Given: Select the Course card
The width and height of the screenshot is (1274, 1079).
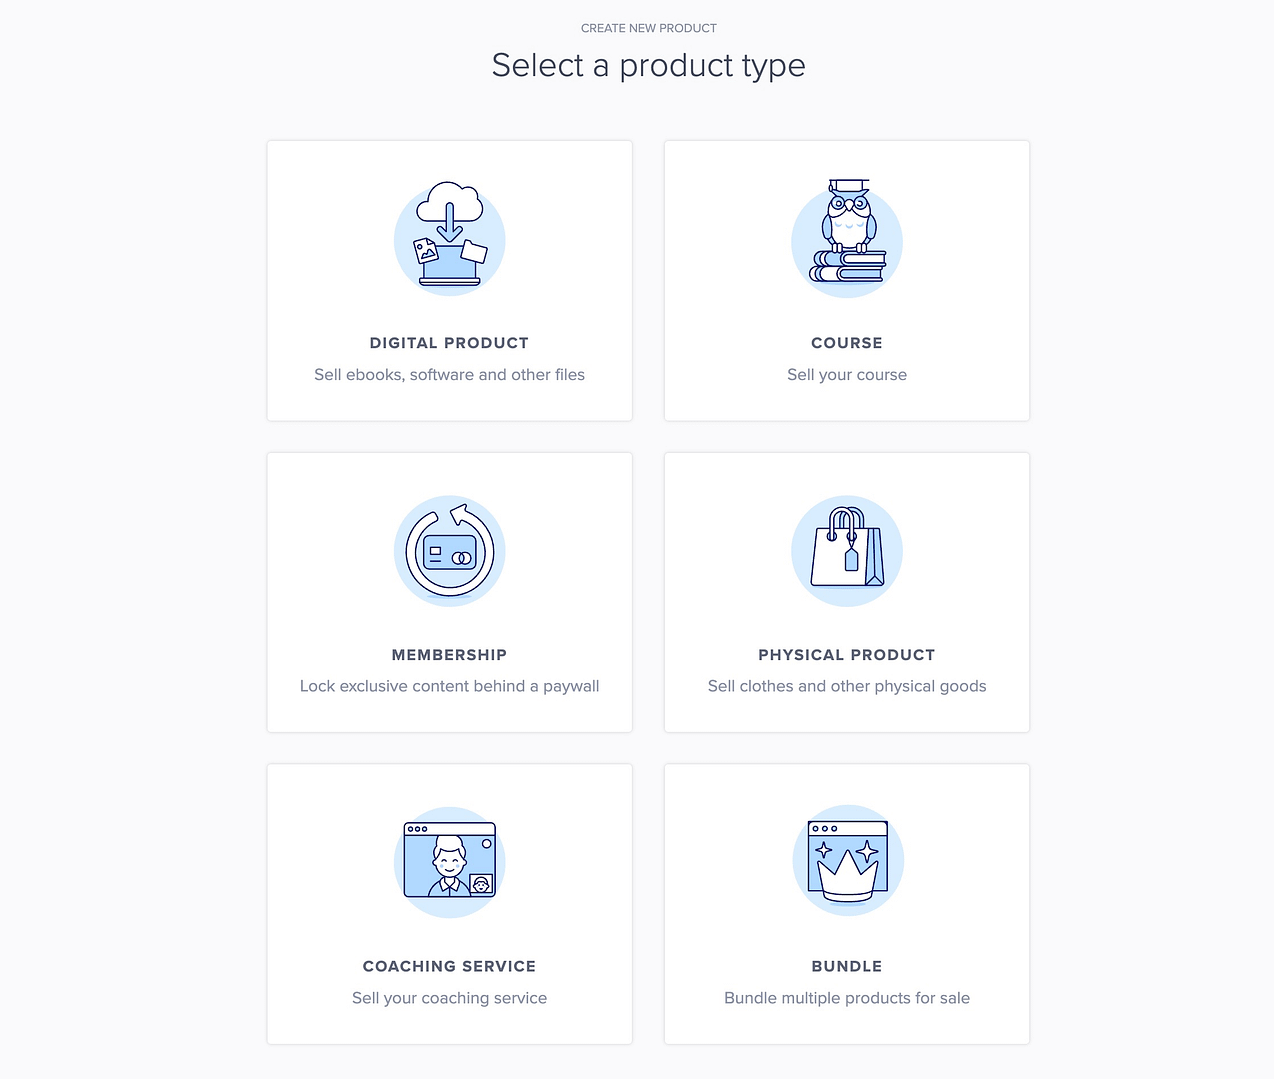Looking at the screenshot, I should [847, 280].
